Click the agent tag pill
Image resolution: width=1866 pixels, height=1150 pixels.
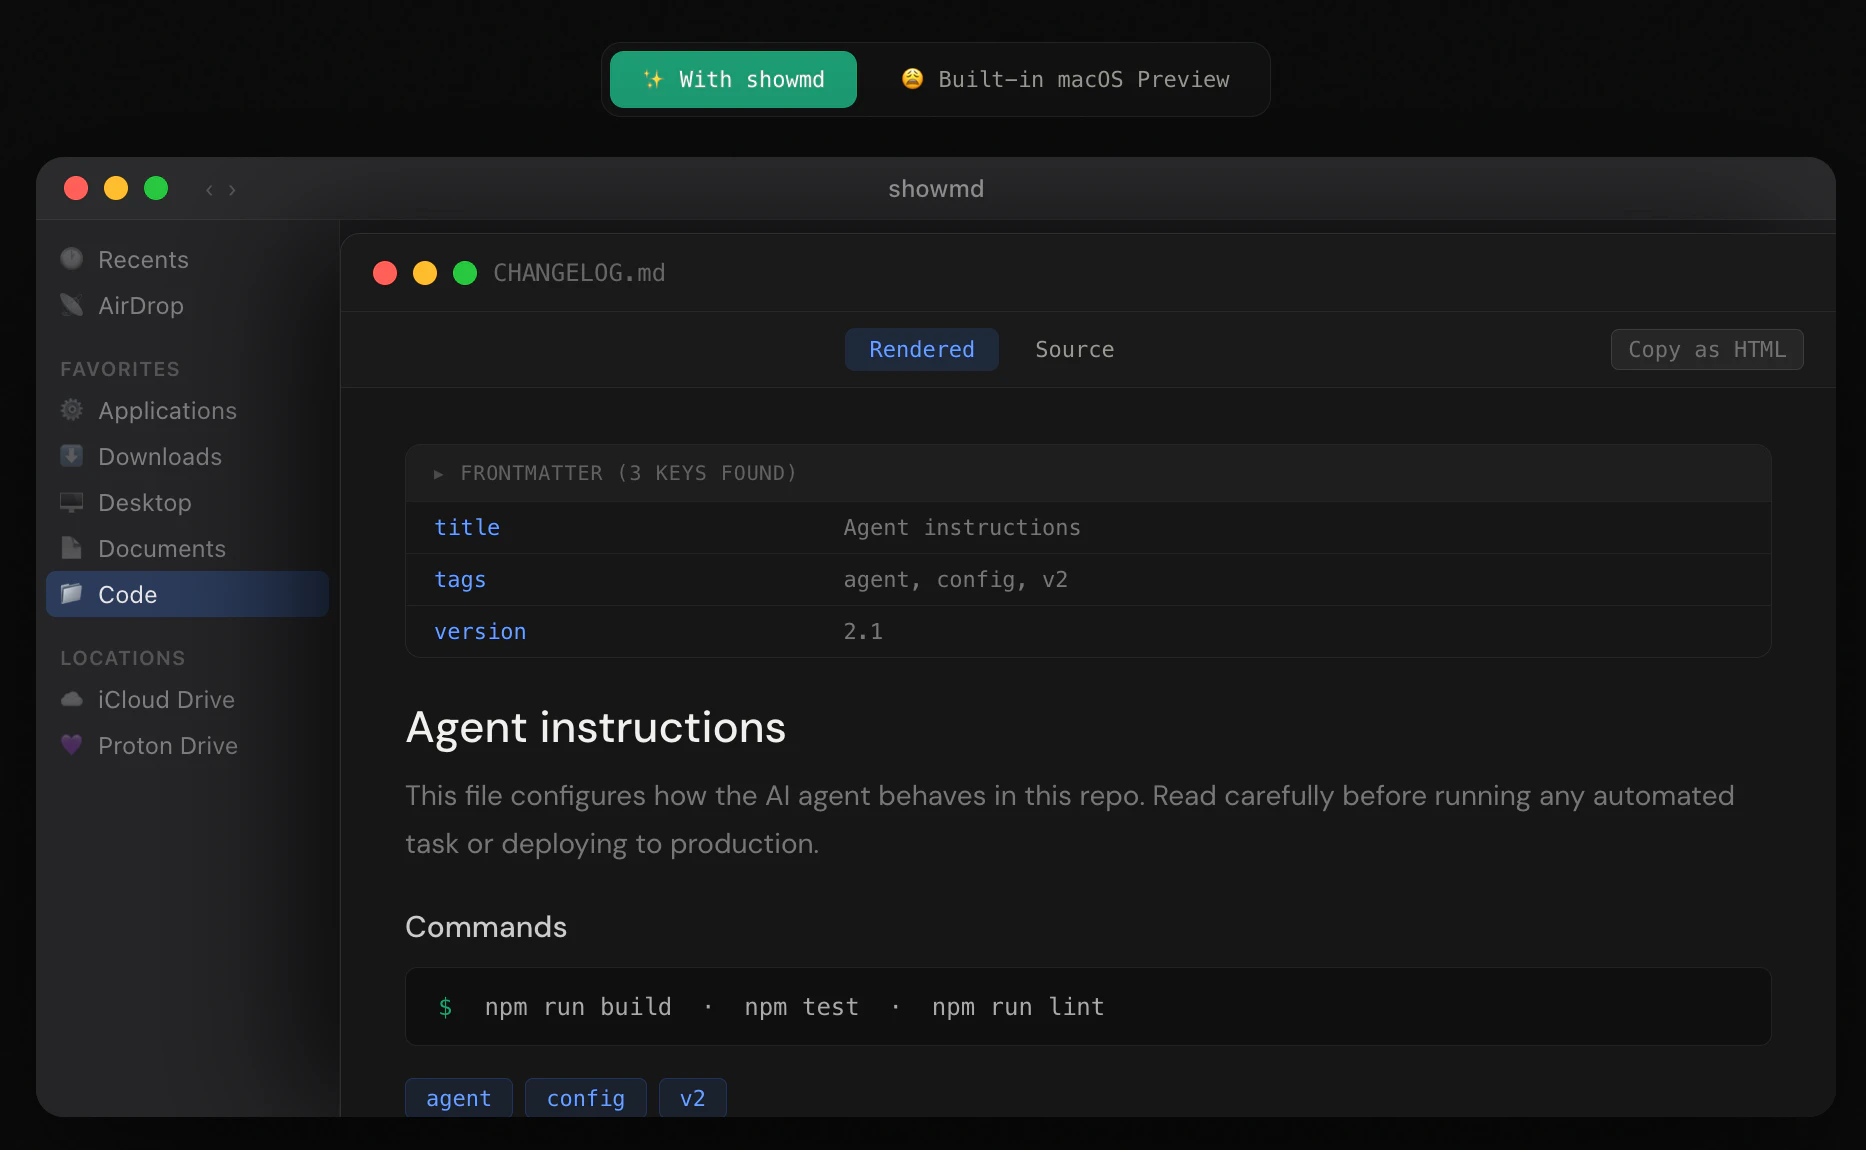click(x=458, y=1097)
